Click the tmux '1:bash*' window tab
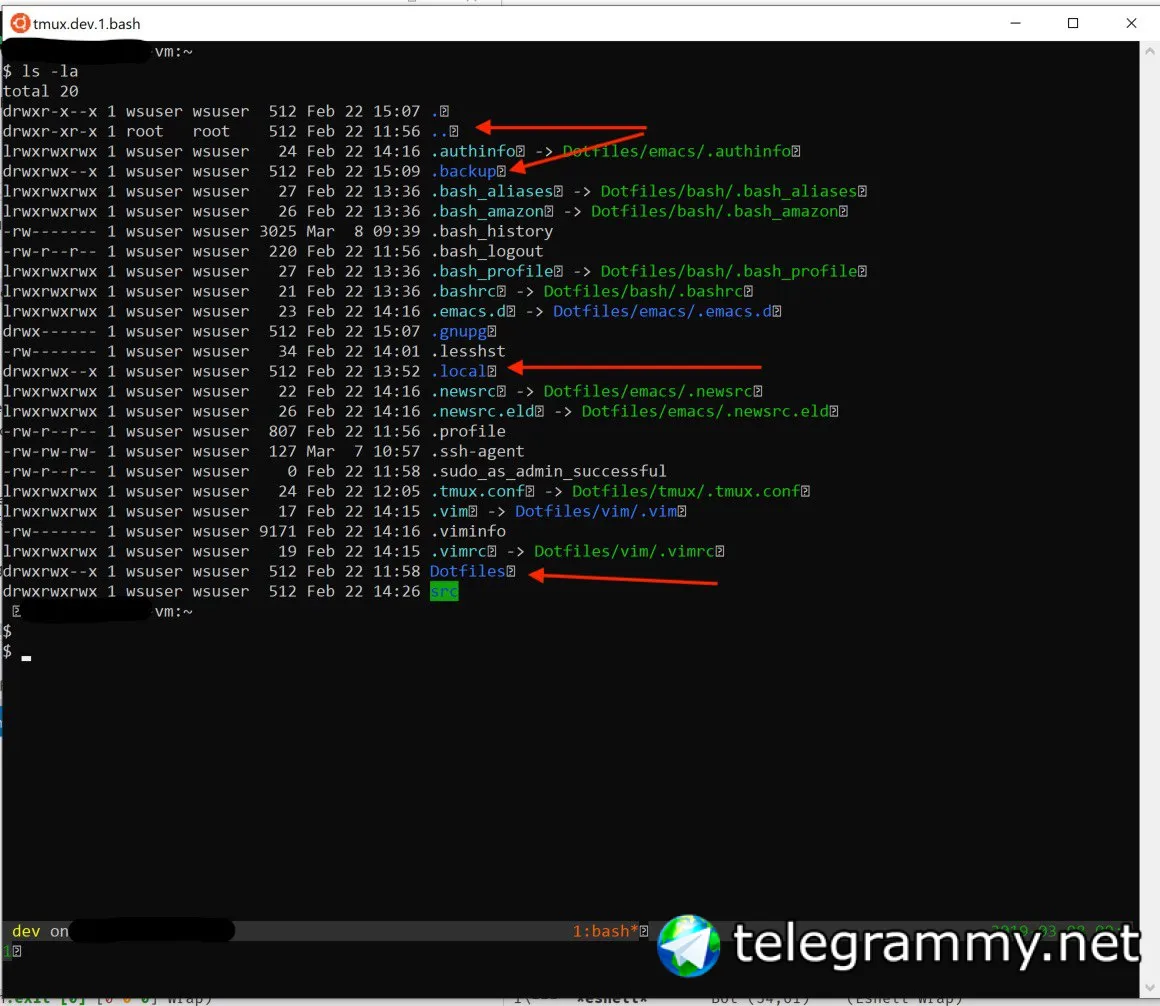 (x=605, y=931)
